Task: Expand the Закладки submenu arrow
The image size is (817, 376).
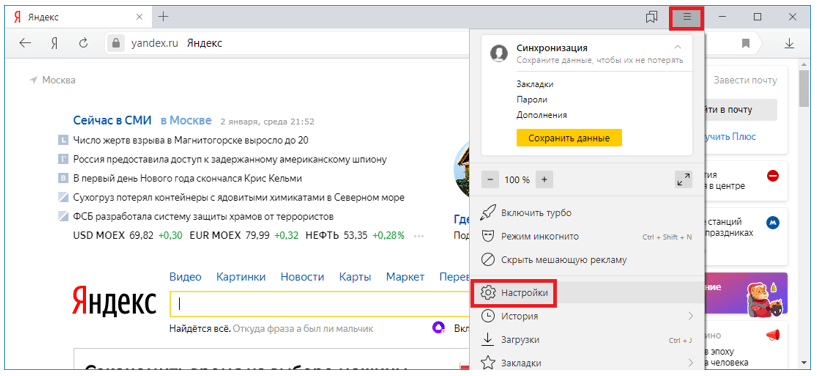Action: [690, 362]
